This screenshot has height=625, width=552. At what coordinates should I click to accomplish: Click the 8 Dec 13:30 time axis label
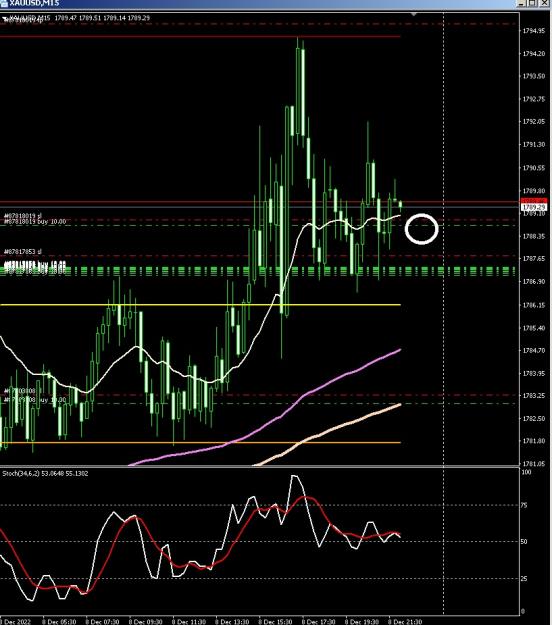tap(232, 621)
